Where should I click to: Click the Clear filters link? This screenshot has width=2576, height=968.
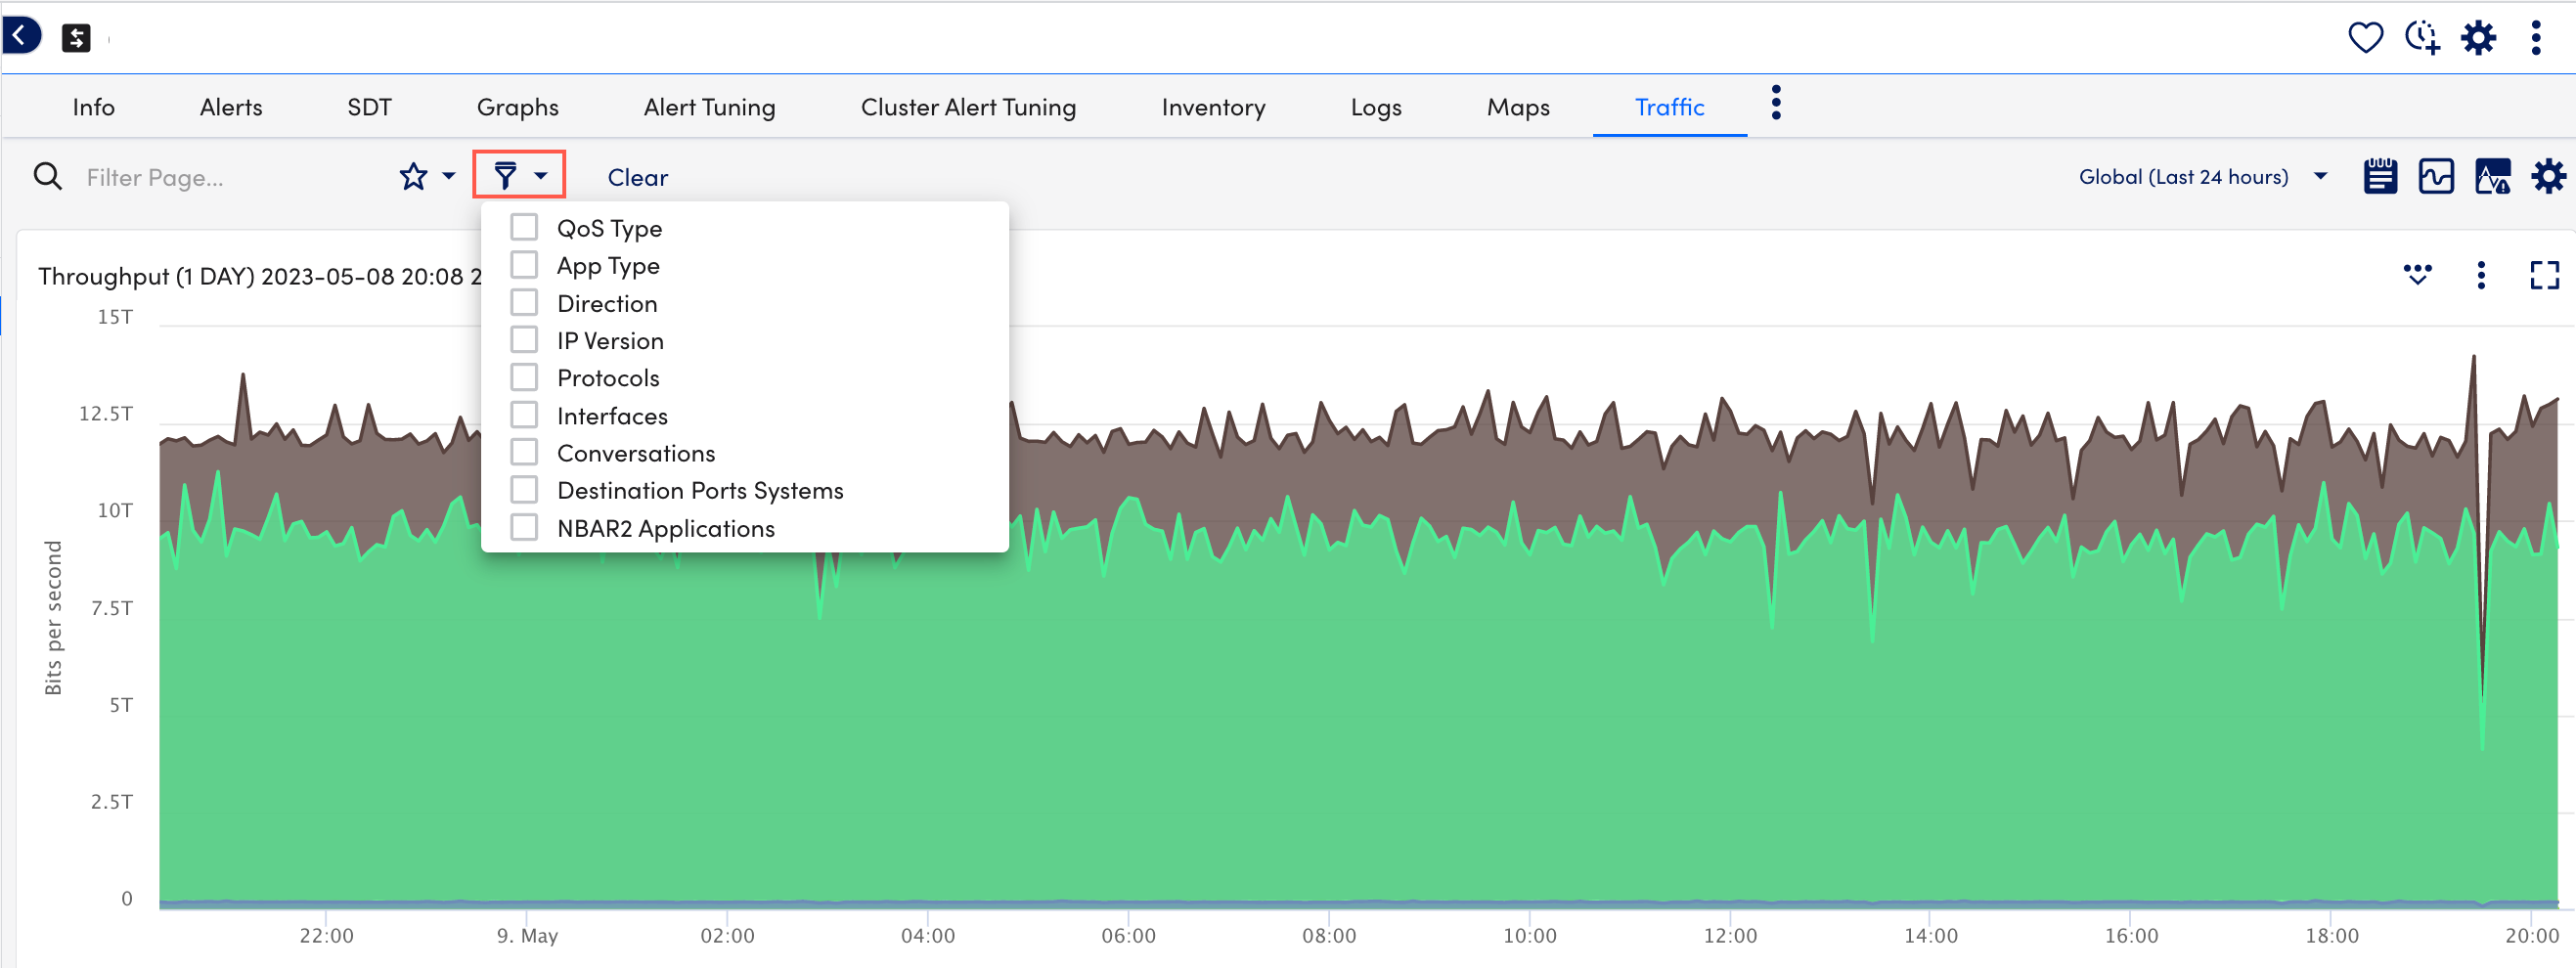point(637,177)
